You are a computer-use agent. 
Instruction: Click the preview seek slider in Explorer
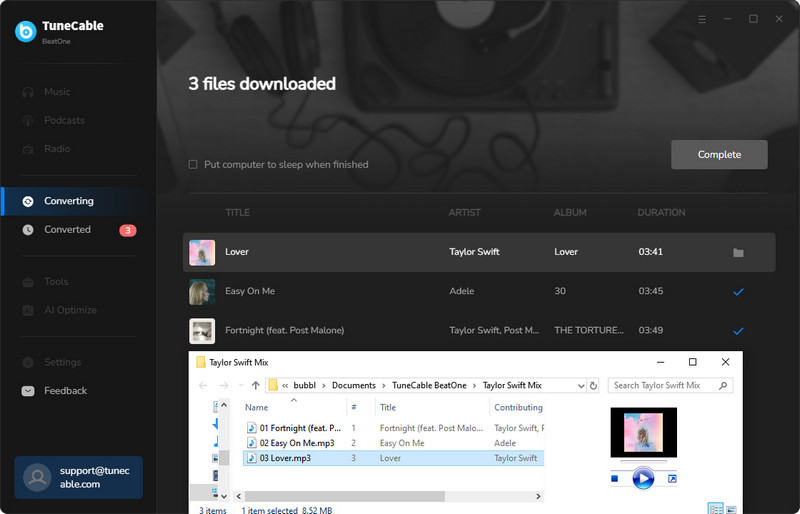coord(643,461)
